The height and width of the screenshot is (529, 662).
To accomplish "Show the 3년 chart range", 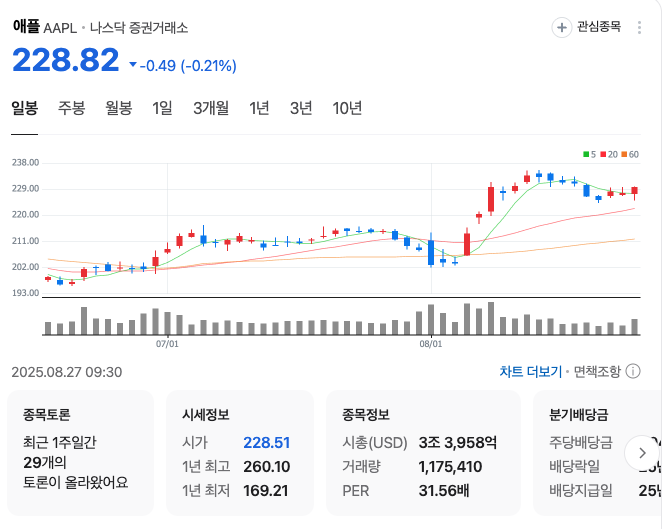I will pos(301,108).
